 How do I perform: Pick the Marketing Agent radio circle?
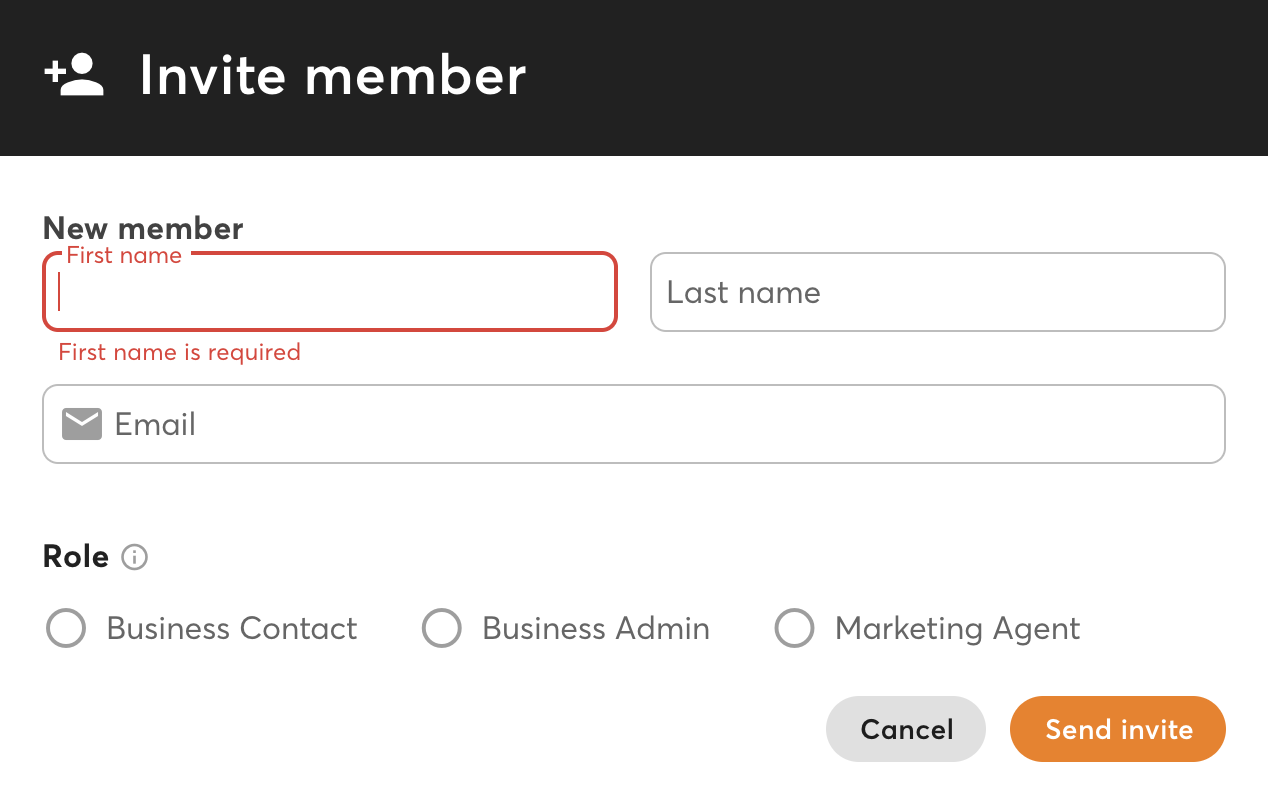795,629
